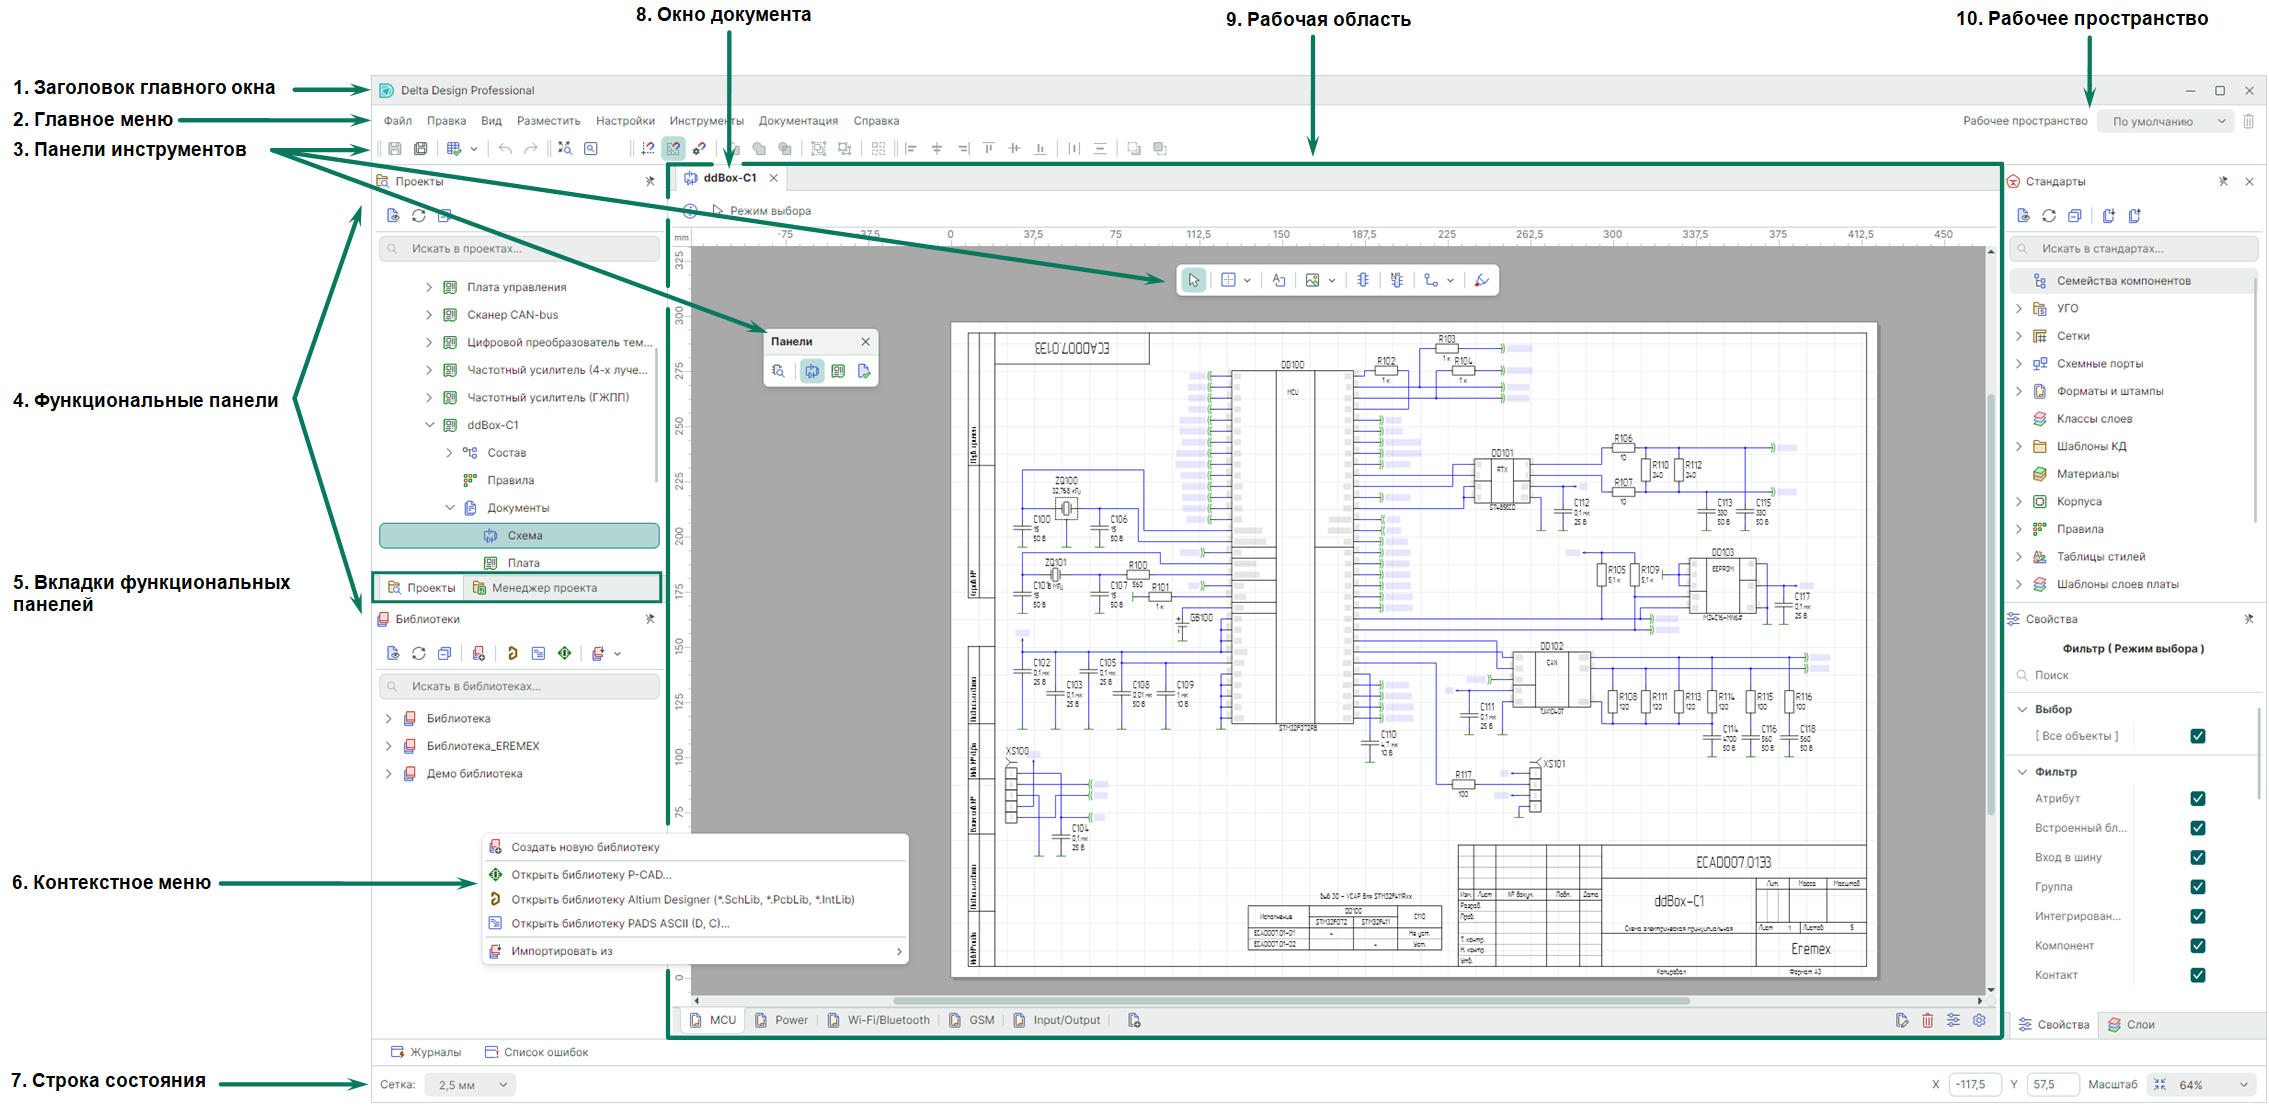The width and height of the screenshot is (2269, 1105).
Task: Open the Журналы panel button
Action: point(427,1052)
